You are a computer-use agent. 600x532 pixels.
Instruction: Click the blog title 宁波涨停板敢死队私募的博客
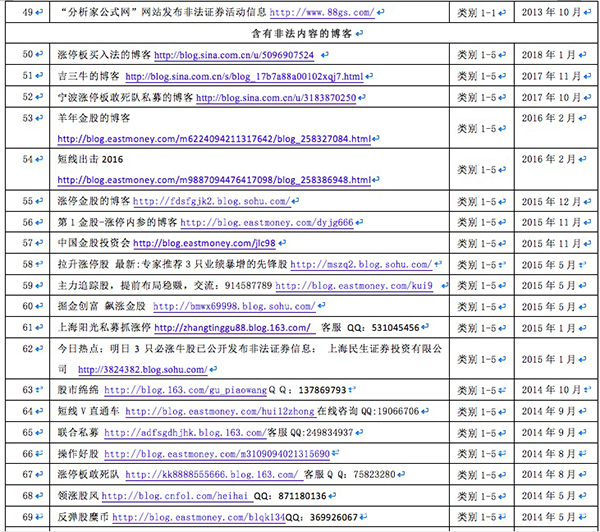(125, 98)
